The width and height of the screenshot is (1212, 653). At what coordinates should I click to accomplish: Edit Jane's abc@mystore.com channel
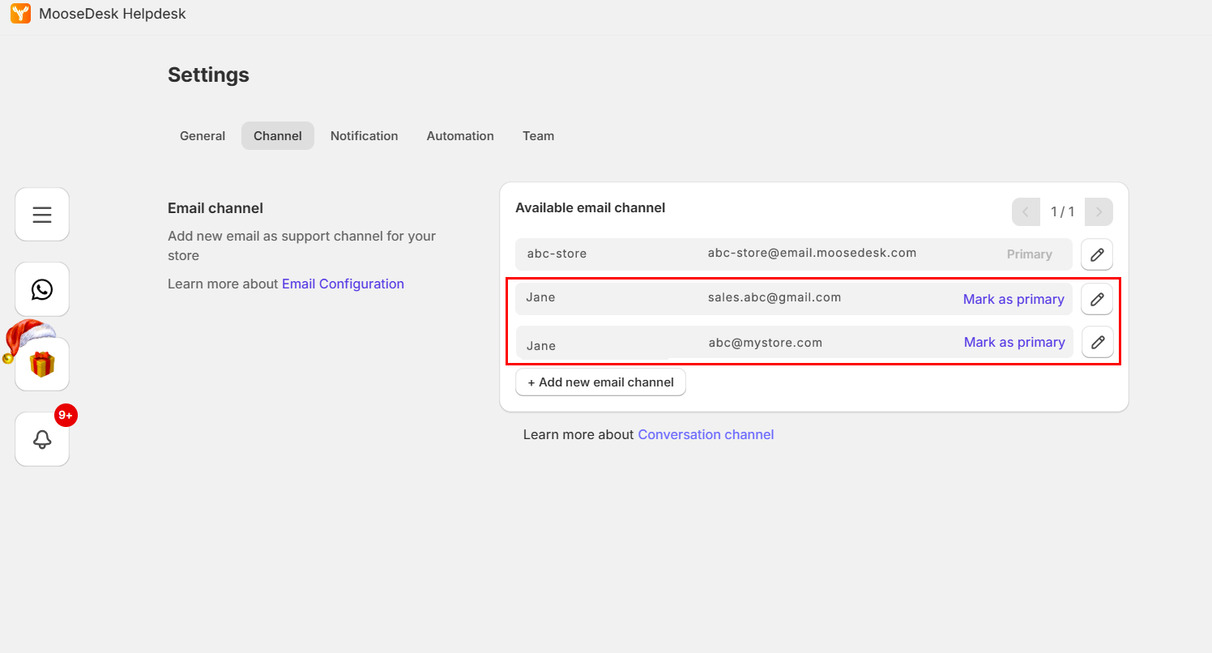click(1096, 341)
